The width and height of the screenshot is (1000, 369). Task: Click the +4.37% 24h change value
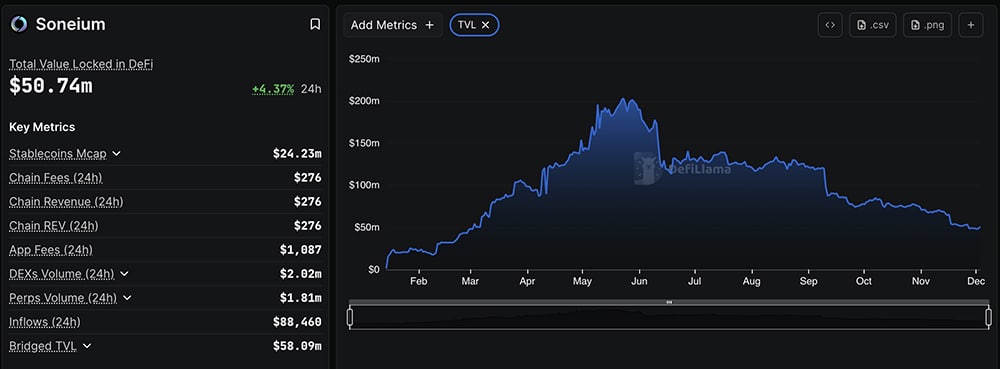click(273, 89)
